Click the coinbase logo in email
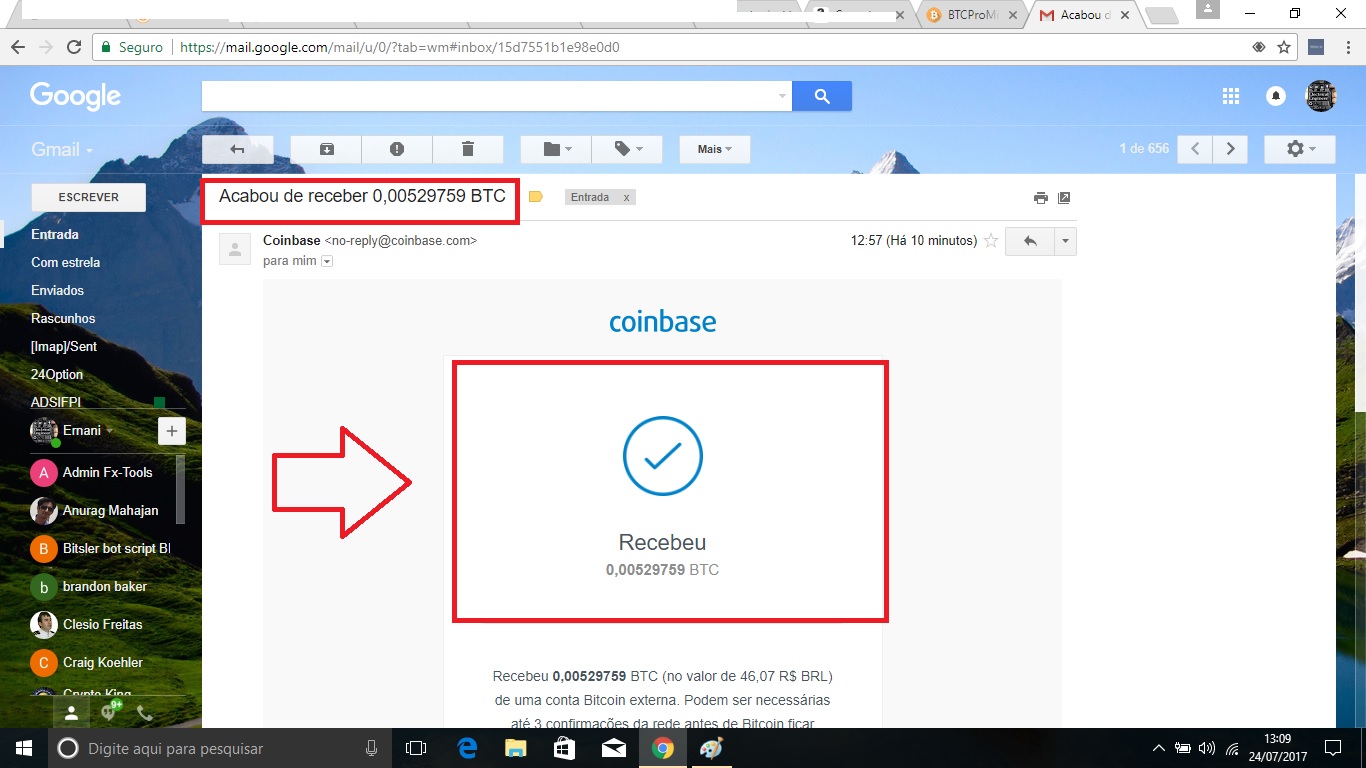Screen dimensions: 1366x768 (x=663, y=322)
